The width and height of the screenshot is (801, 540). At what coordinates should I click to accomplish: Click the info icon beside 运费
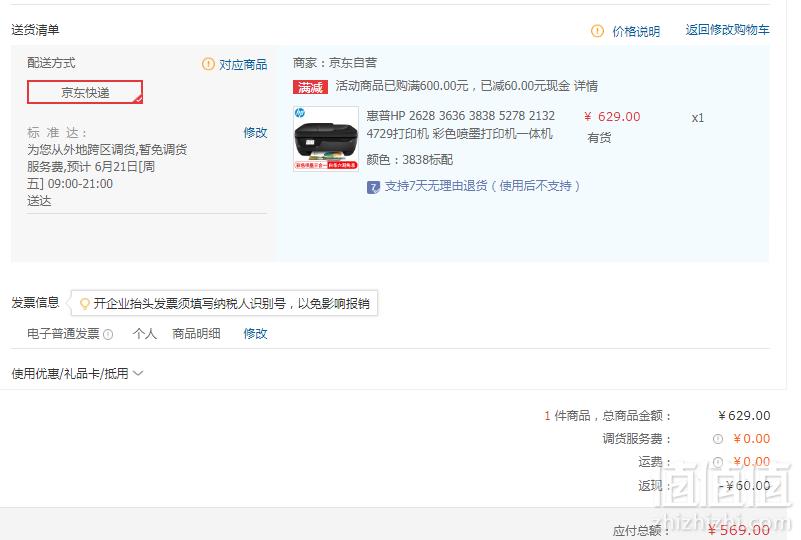718,462
